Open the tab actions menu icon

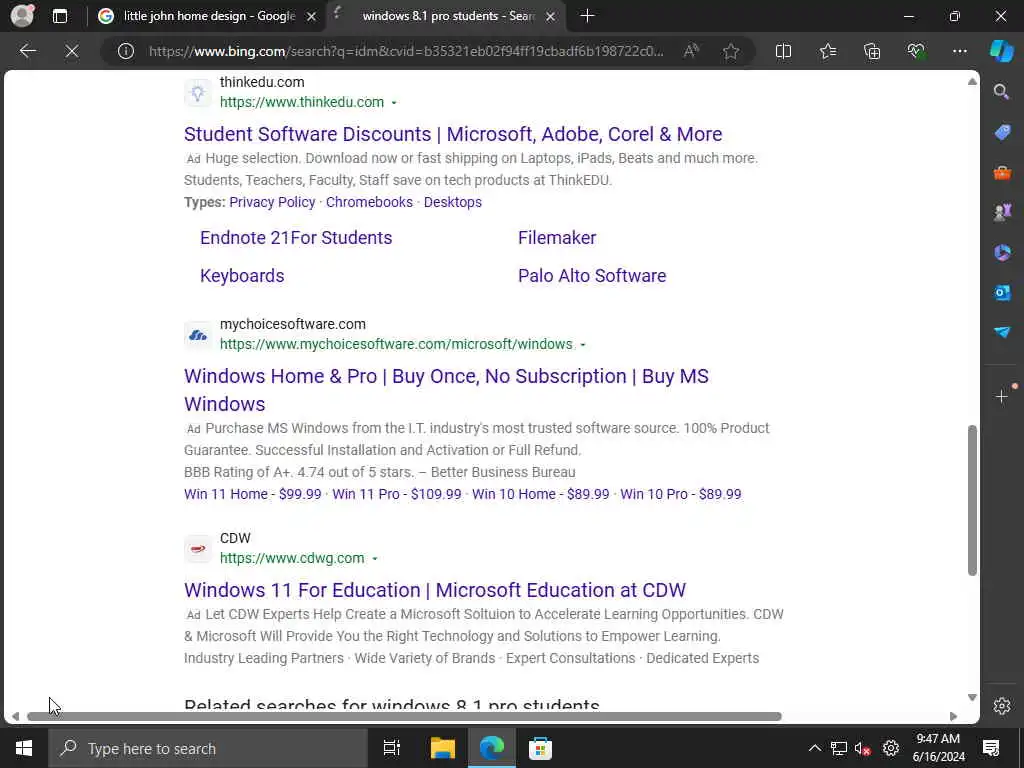(60, 16)
